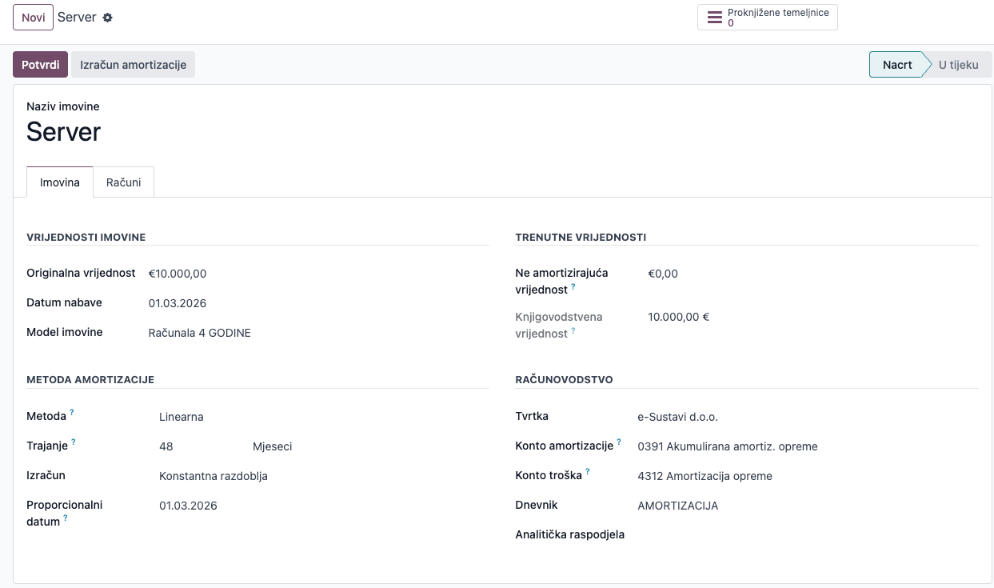Click the Potvrdi button
The height and width of the screenshot is (588, 994).
(x=41, y=65)
